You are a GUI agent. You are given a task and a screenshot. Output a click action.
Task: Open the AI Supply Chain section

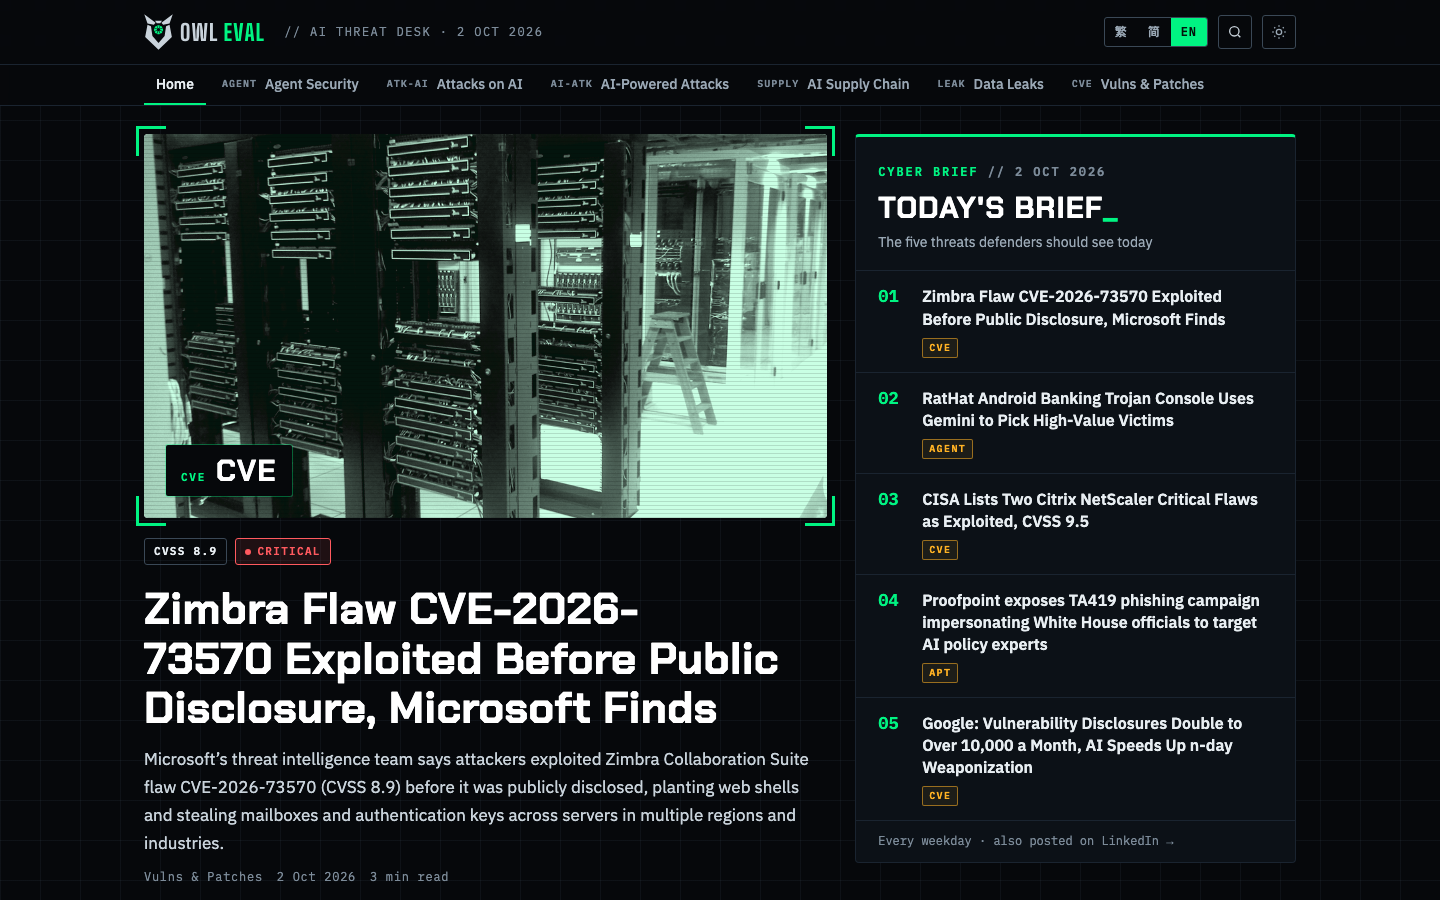point(833,84)
